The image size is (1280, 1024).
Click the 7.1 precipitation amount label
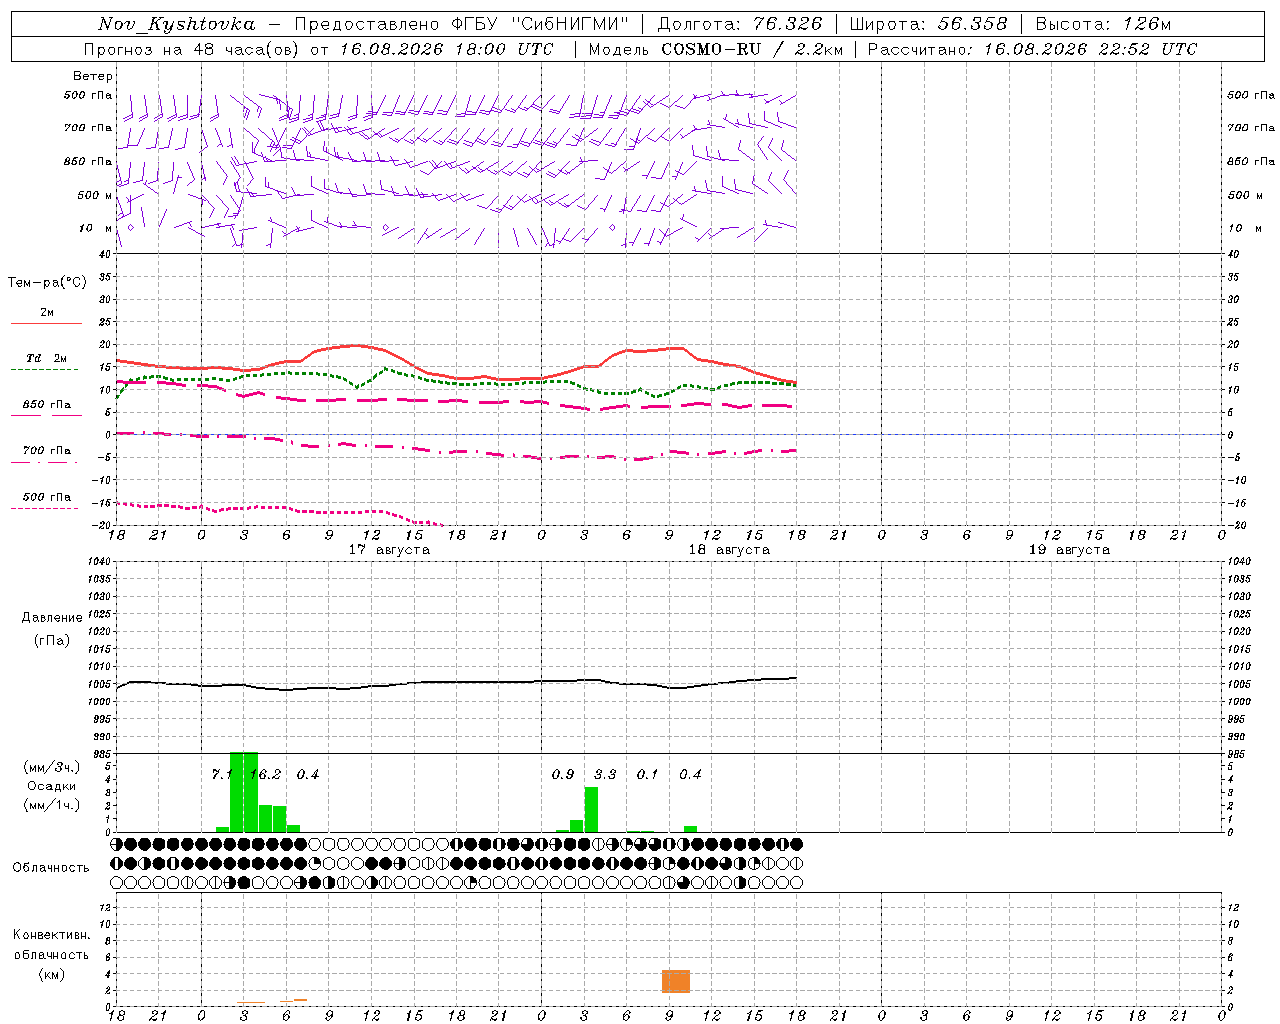point(221,774)
